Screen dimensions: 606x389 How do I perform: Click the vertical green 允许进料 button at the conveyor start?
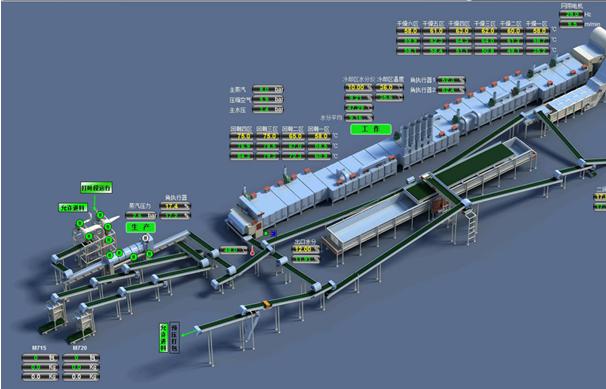click(164, 337)
